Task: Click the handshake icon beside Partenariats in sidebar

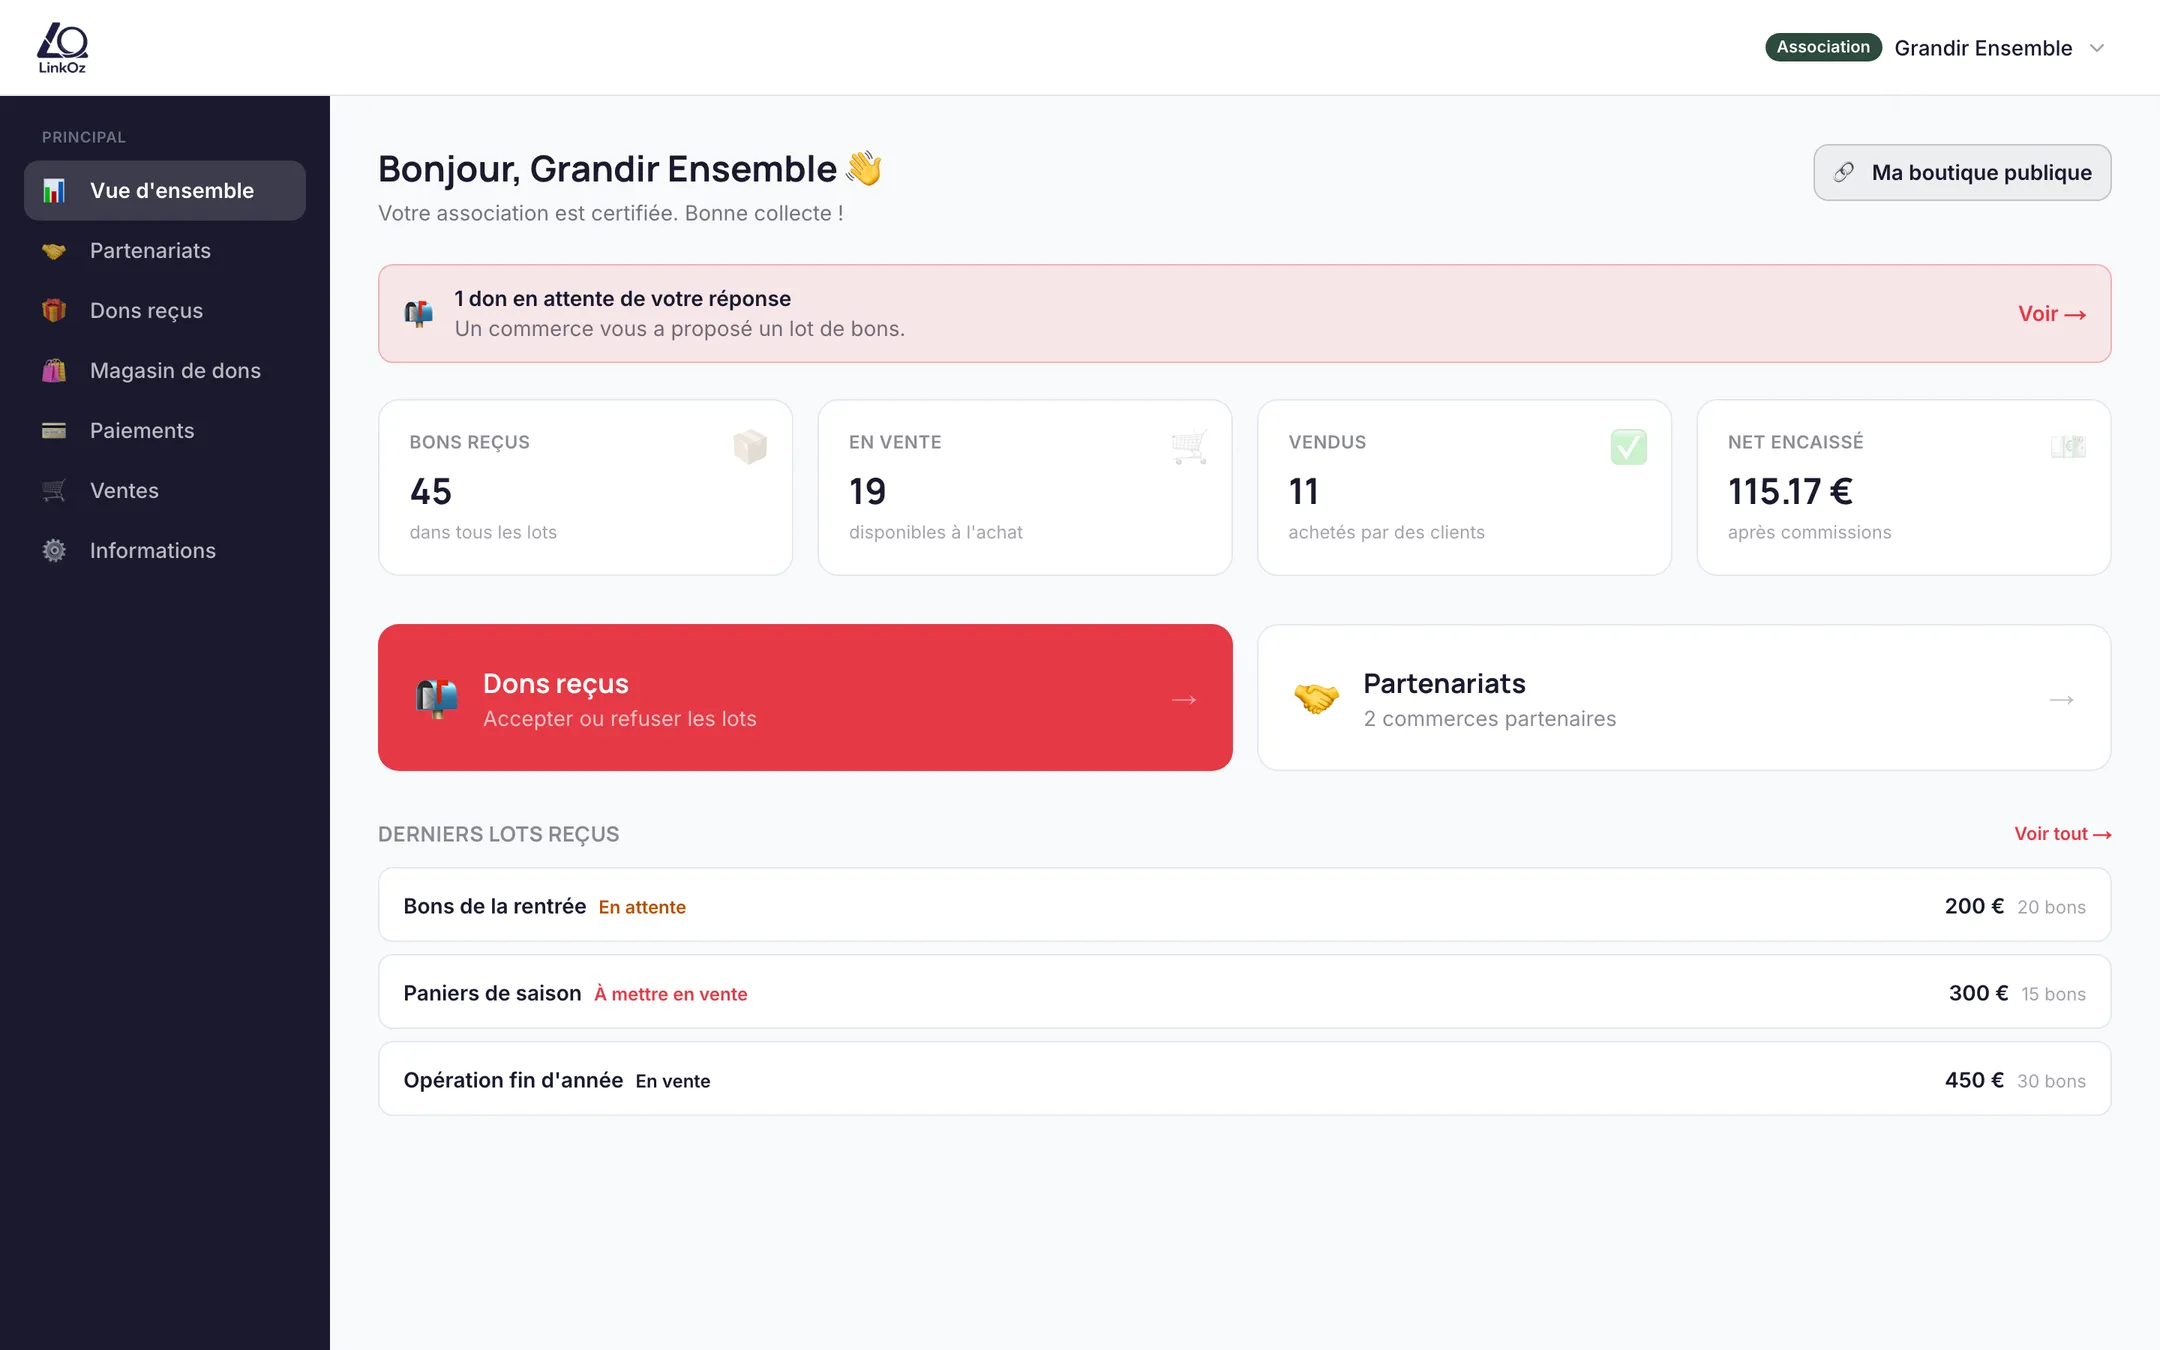Action: 54,251
